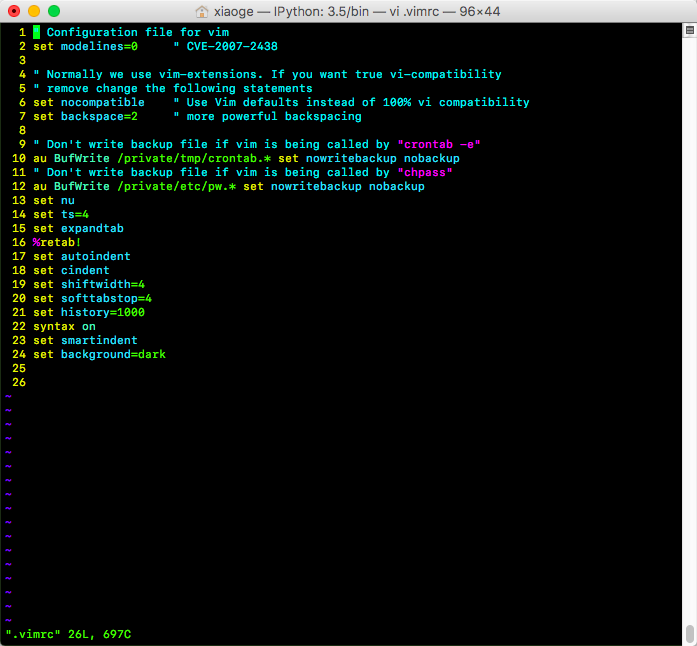Screen dimensions: 697x646
Task: Click 'set ts=4' on line 14
Action: [61, 214]
